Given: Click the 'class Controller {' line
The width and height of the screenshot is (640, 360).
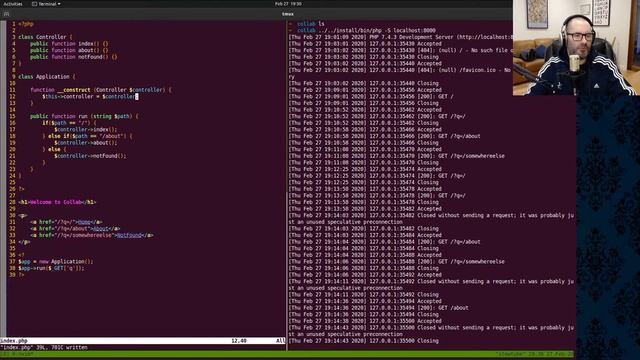Looking at the screenshot, I should point(45,37).
